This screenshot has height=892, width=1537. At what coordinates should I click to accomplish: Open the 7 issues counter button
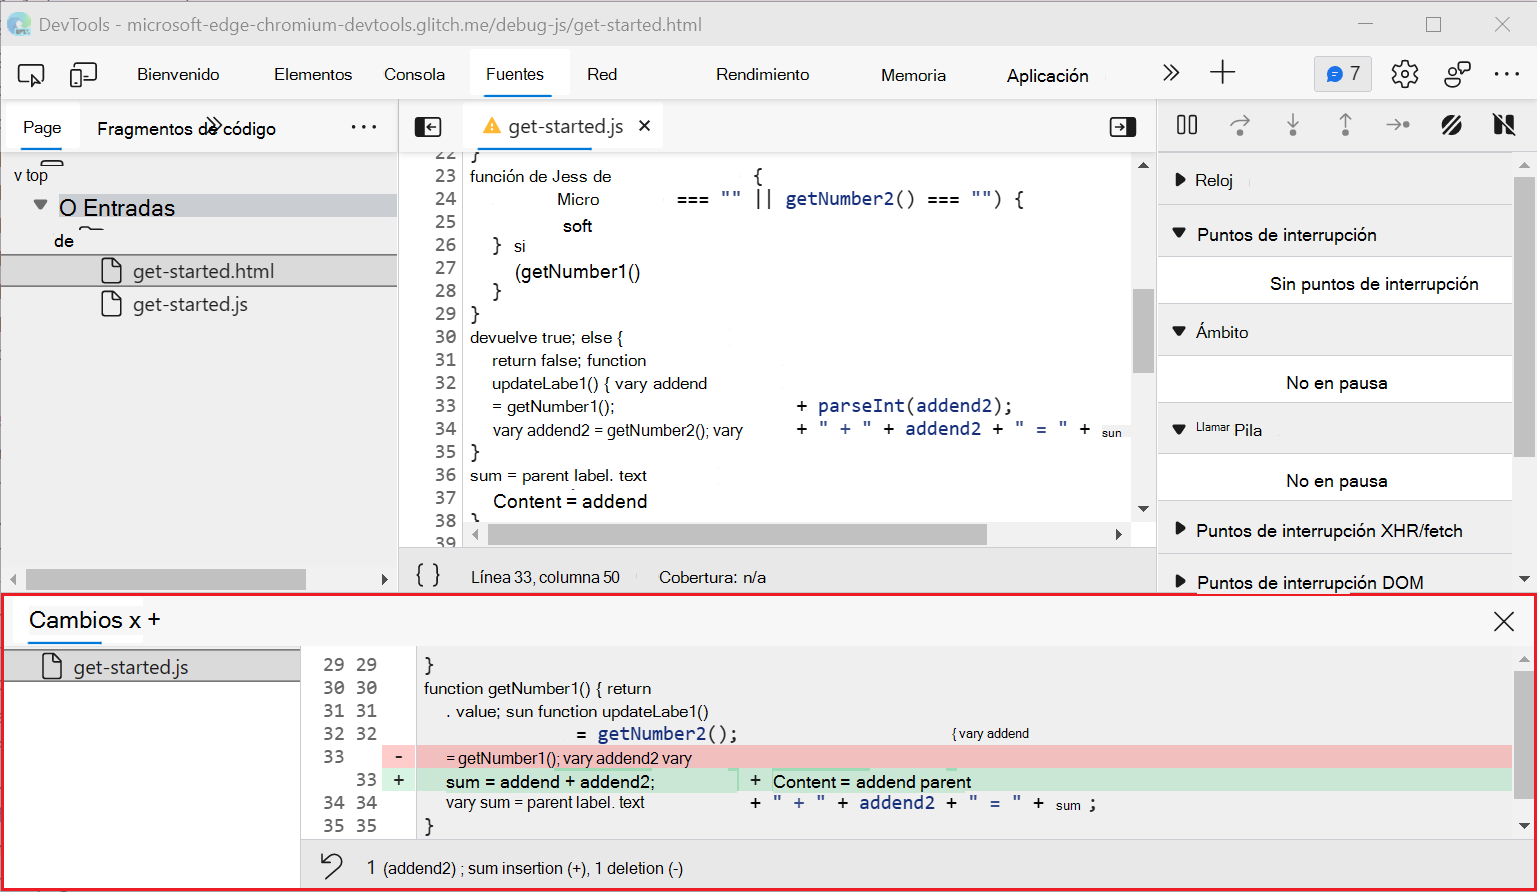pyautogui.click(x=1342, y=74)
